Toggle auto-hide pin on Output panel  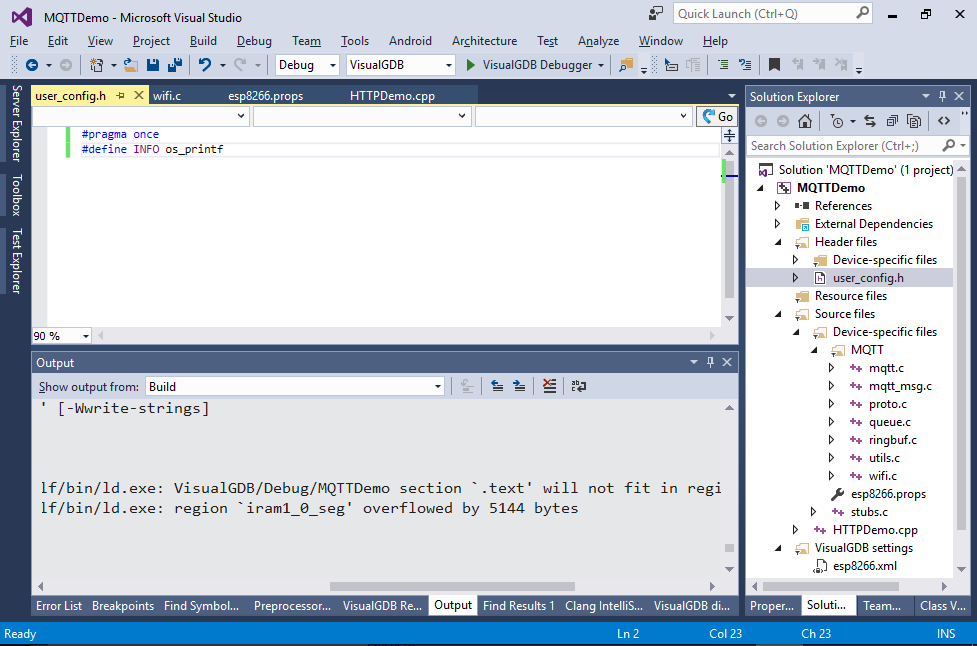pos(710,362)
